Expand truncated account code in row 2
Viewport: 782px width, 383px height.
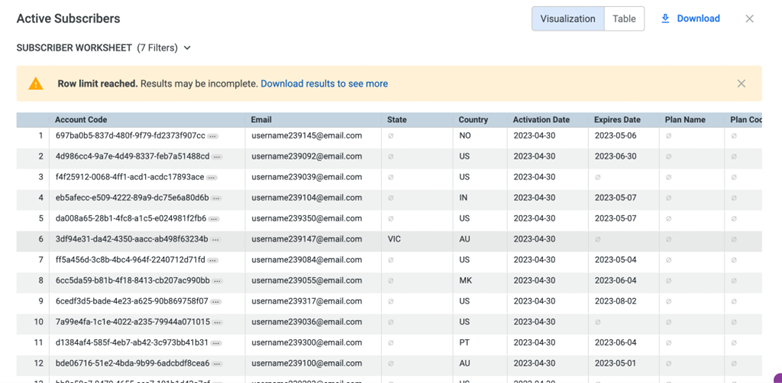[217, 157]
